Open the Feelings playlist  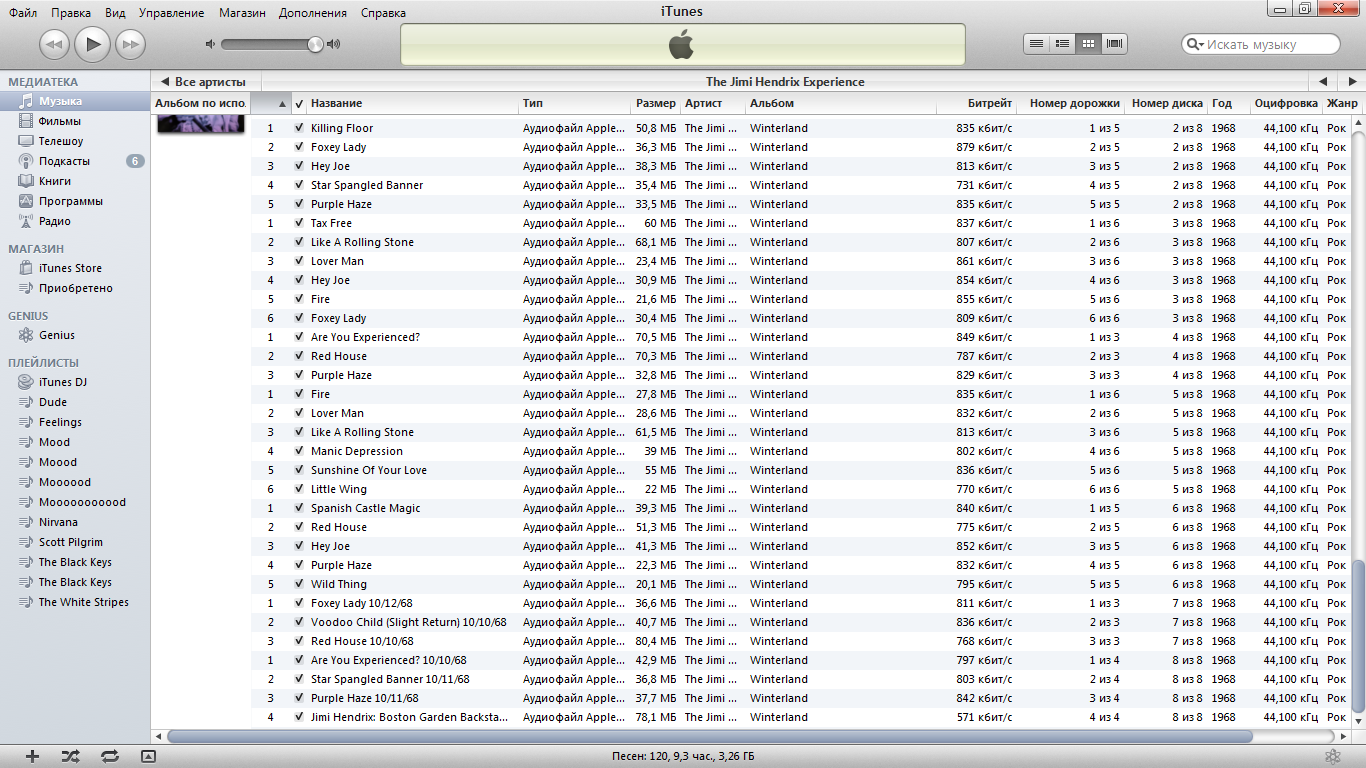pos(75,422)
